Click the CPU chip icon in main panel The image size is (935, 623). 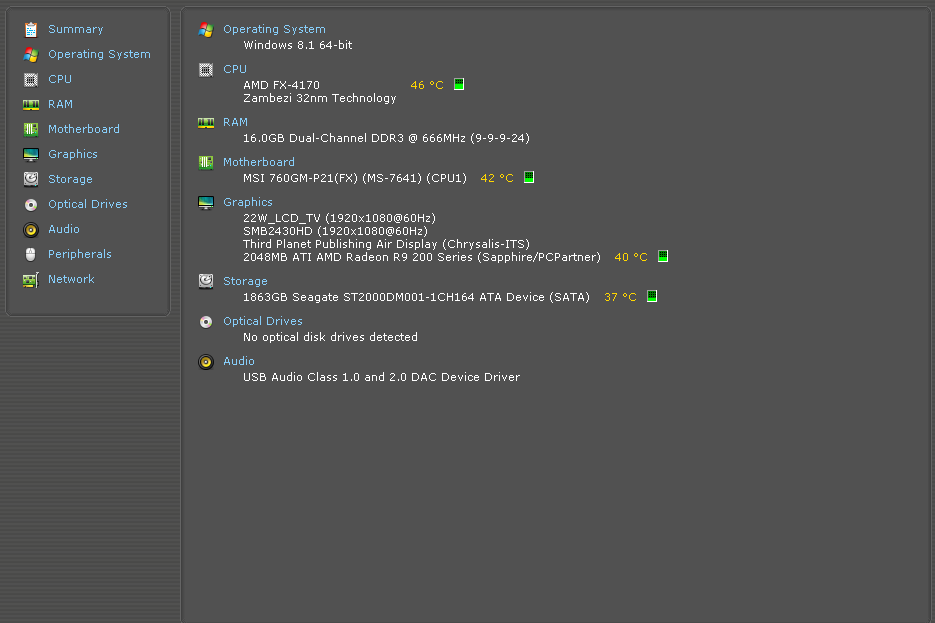(x=206, y=70)
